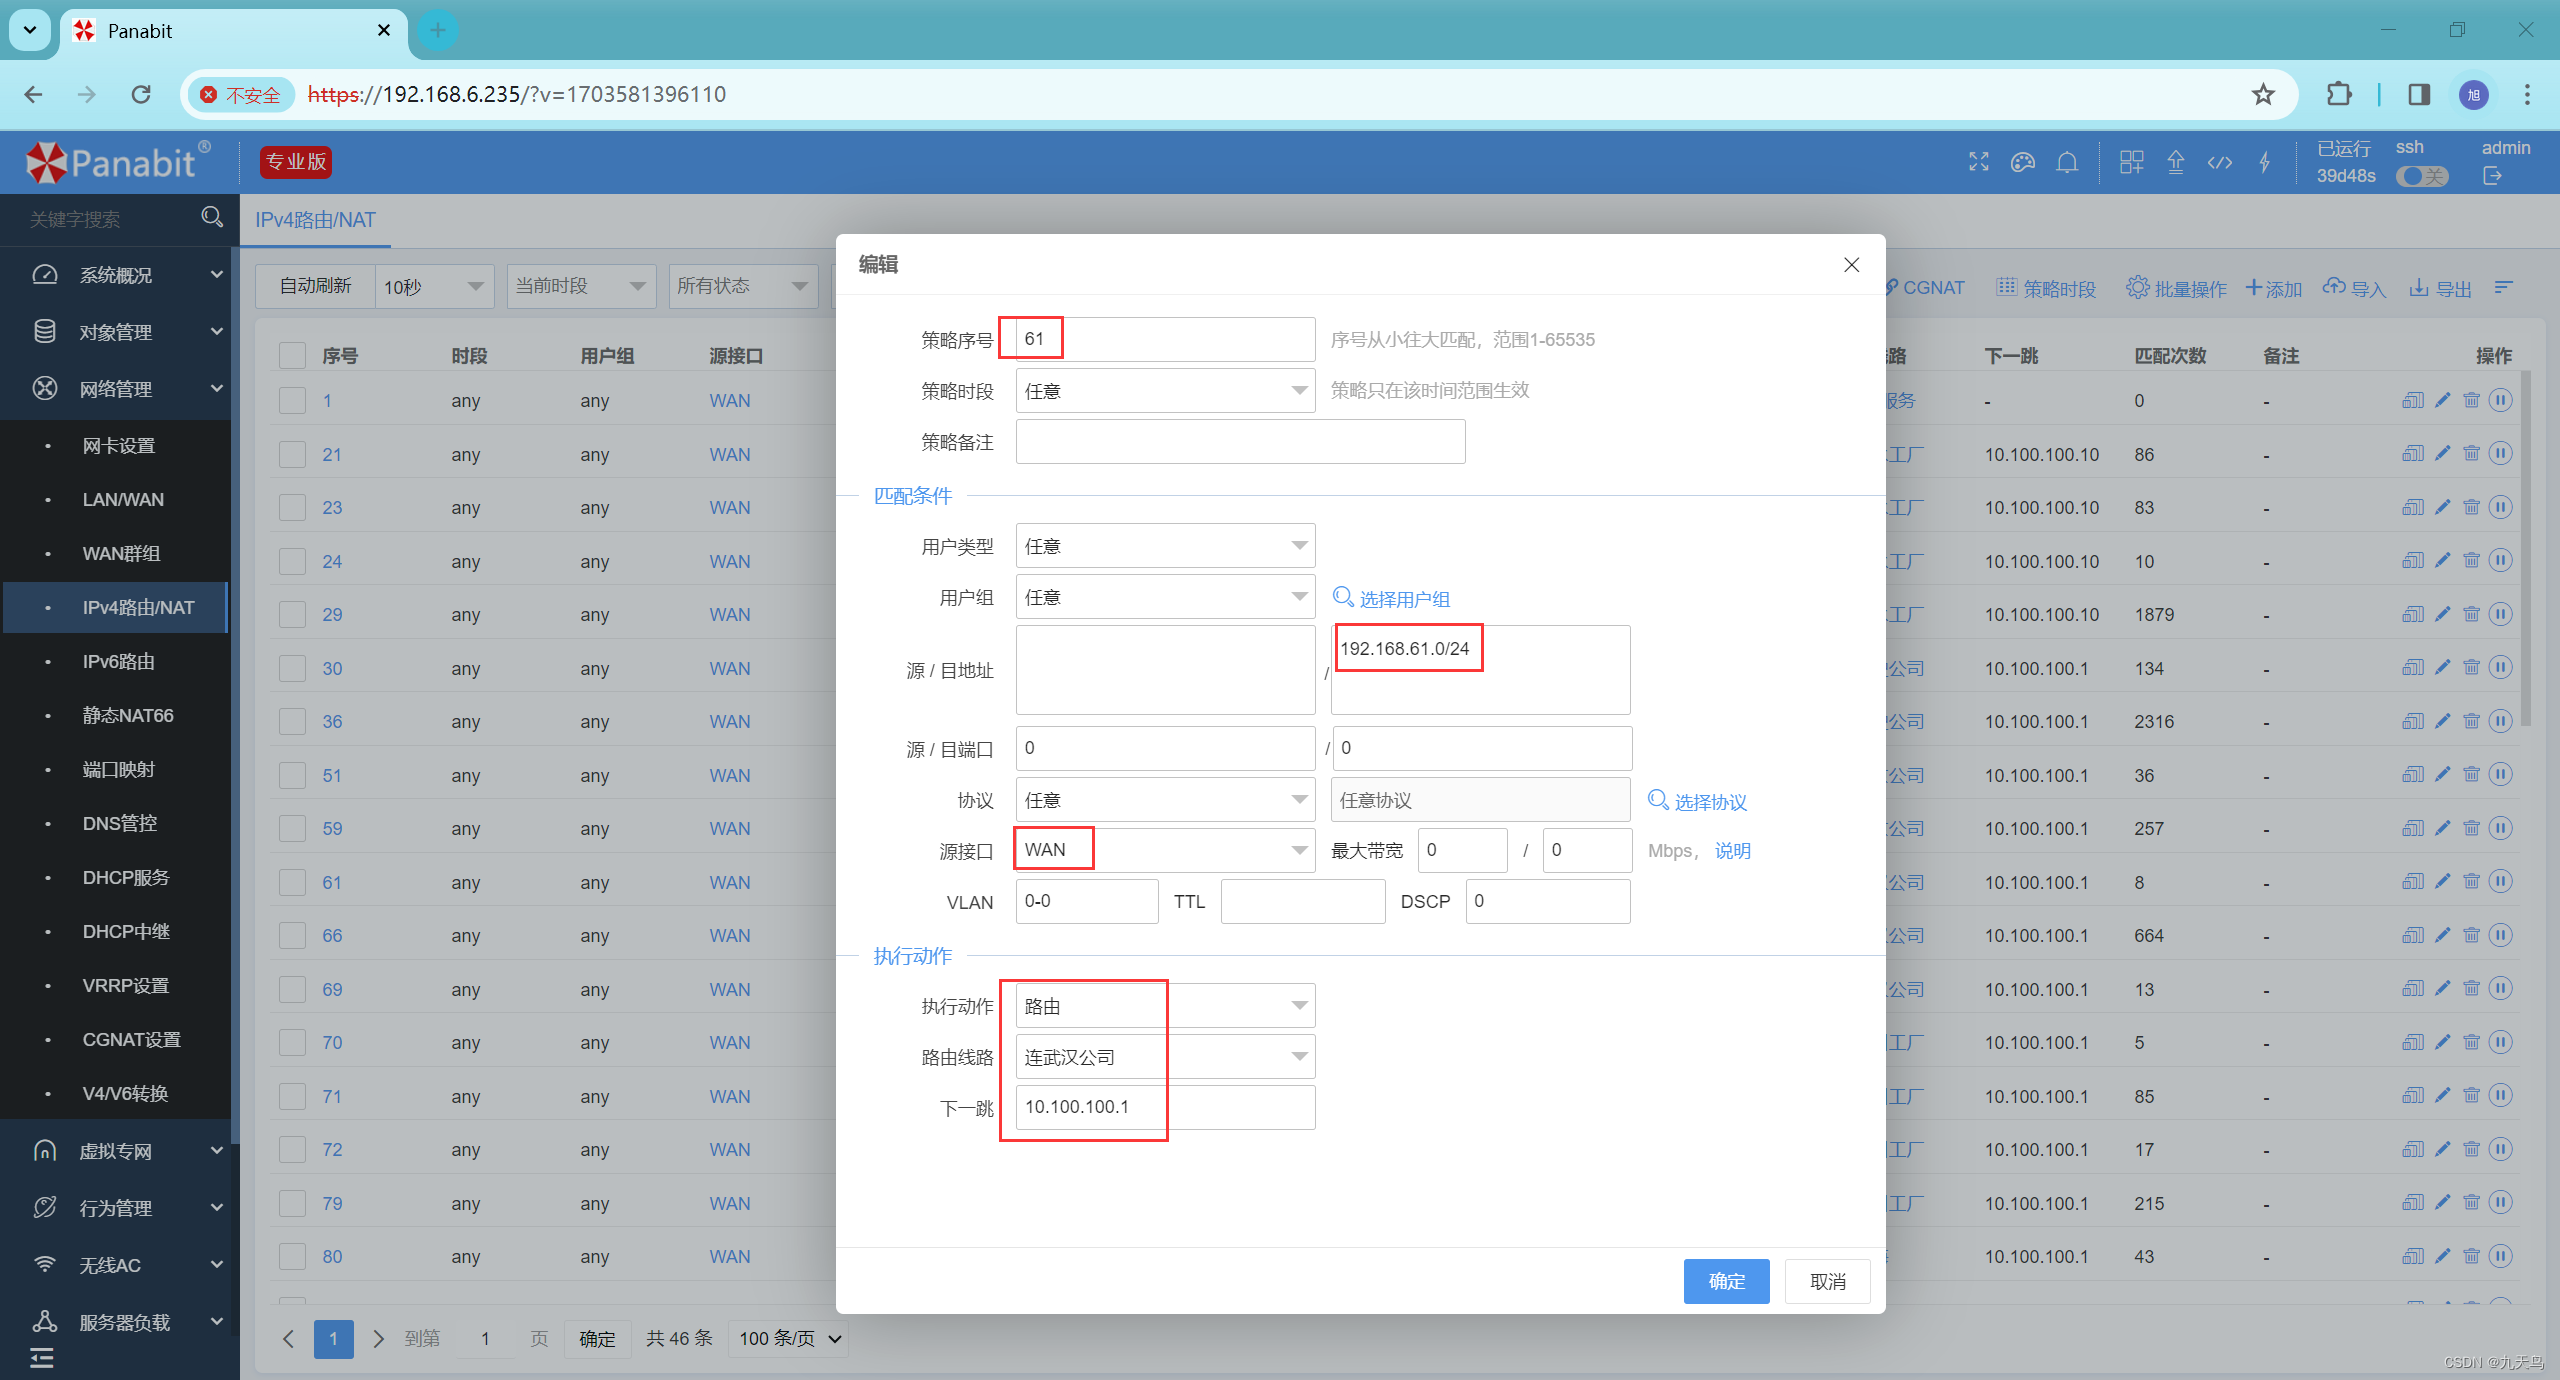Click the logout icon under admin

(x=2492, y=176)
